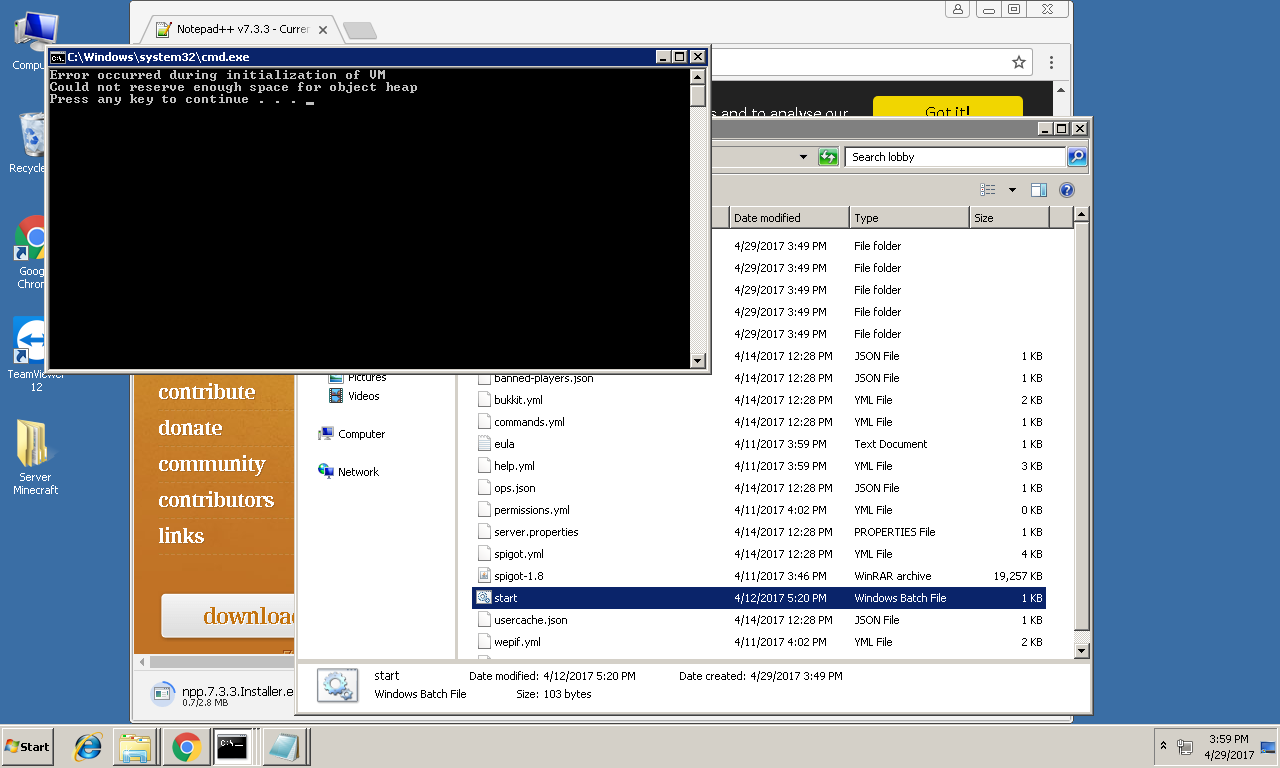The width and height of the screenshot is (1280, 768).
Task: Show hidden system tray icons
Action: point(1163,746)
